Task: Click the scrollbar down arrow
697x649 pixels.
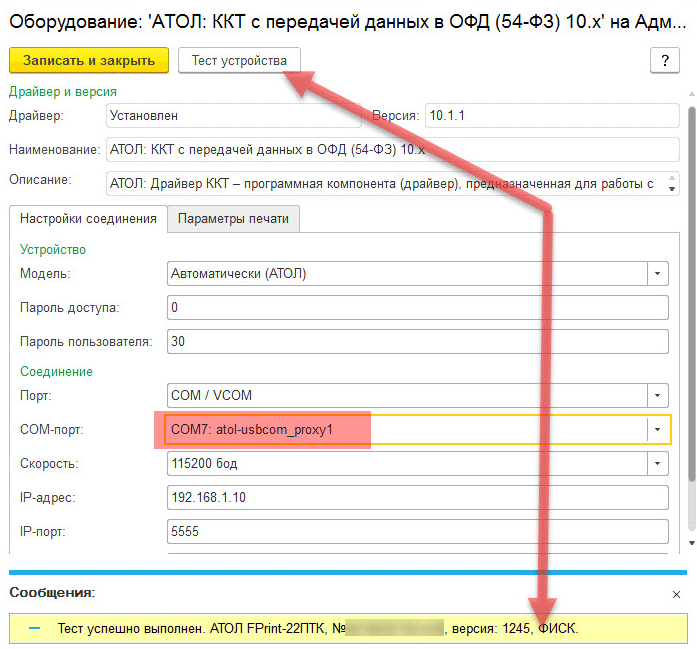Action: (x=691, y=543)
